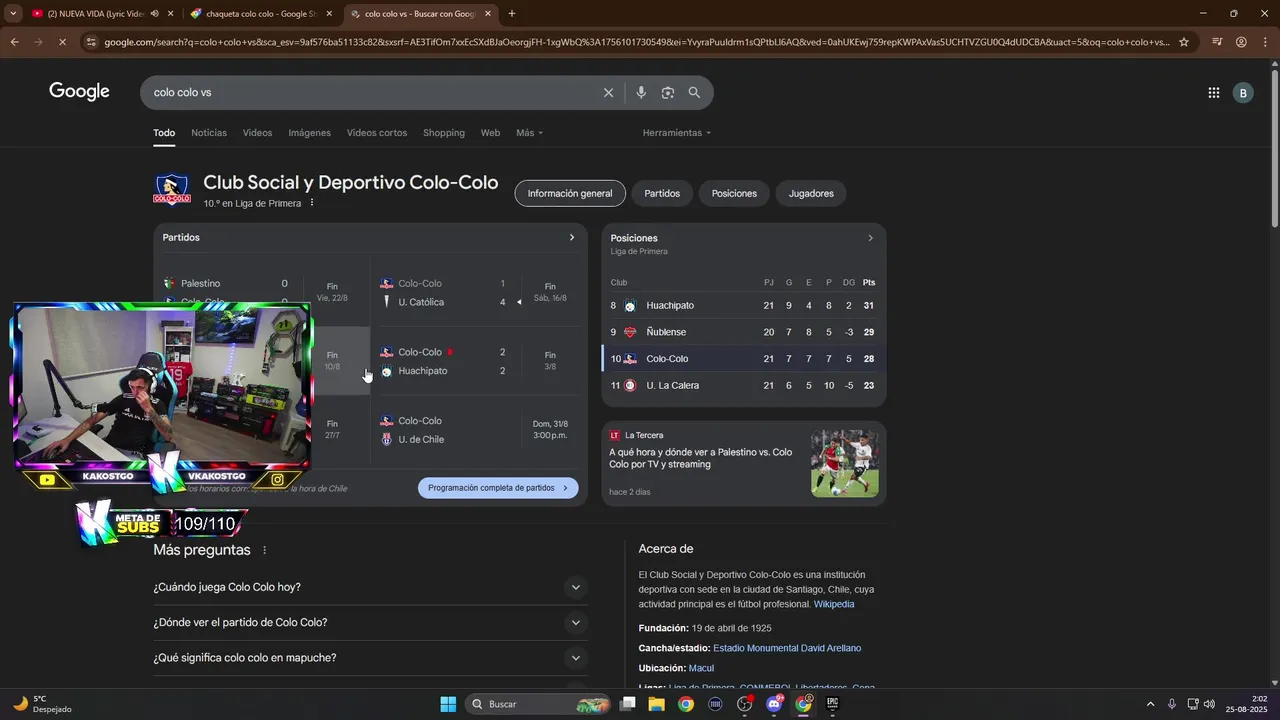This screenshot has width=1280, height=720.
Task: Select the Imágenes search tab
Action: pos(309,133)
